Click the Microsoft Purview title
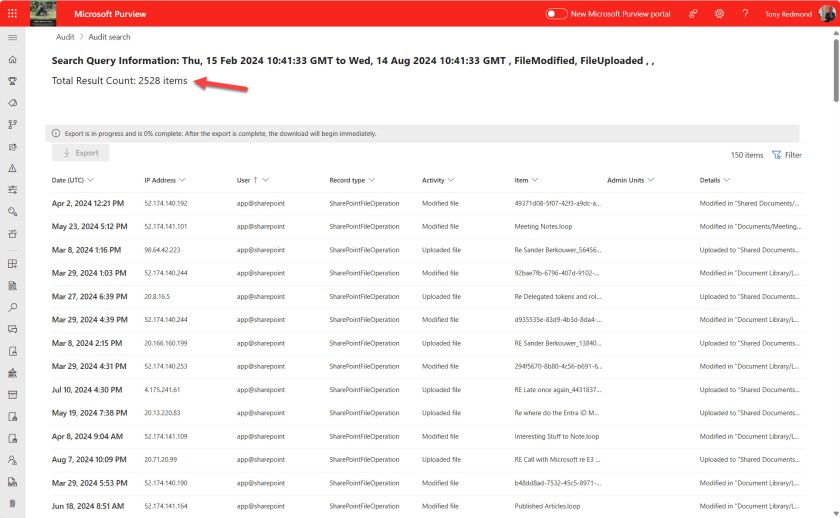The image size is (840, 518). tap(110, 14)
